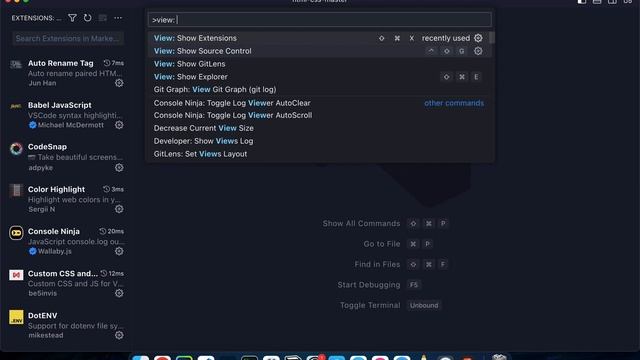Screen dimensions: 640x360
Task: Open CodeSnap extension logo
Action: pos(16,149)
